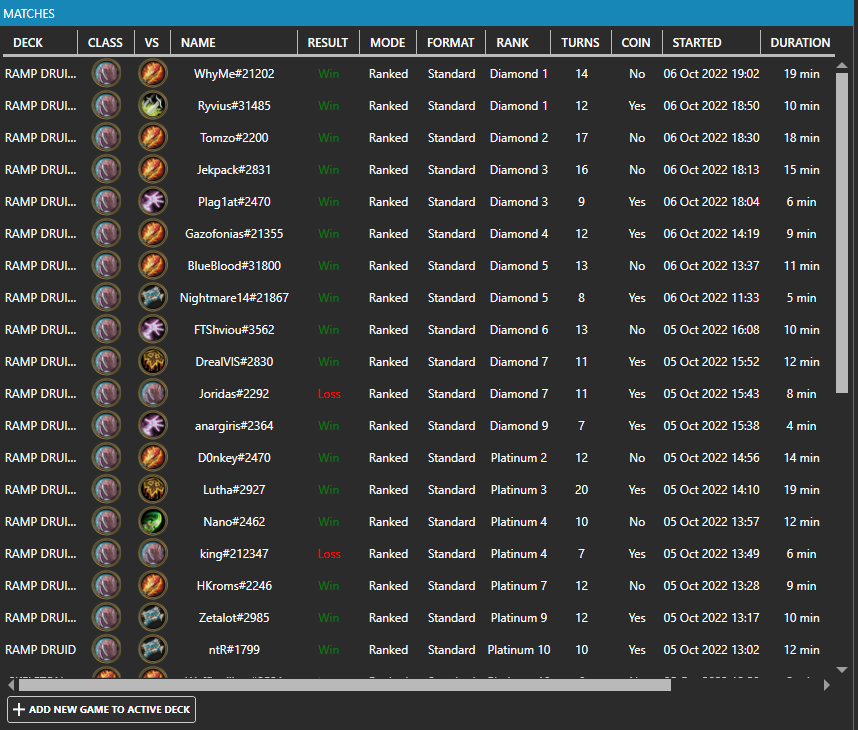
Task: Click Platinum 10 rank cell
Action: (519, 650)
